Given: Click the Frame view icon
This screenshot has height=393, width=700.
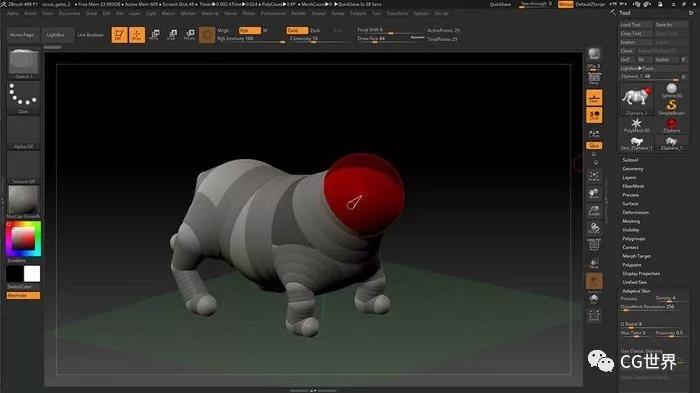Looking at the screenshot, I should (x=594, y=176).
